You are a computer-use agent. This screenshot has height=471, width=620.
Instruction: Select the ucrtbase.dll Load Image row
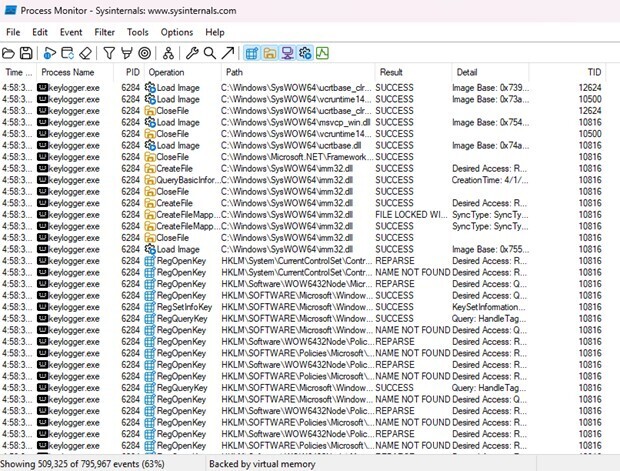pyautogui.click(x=302, y=146)
